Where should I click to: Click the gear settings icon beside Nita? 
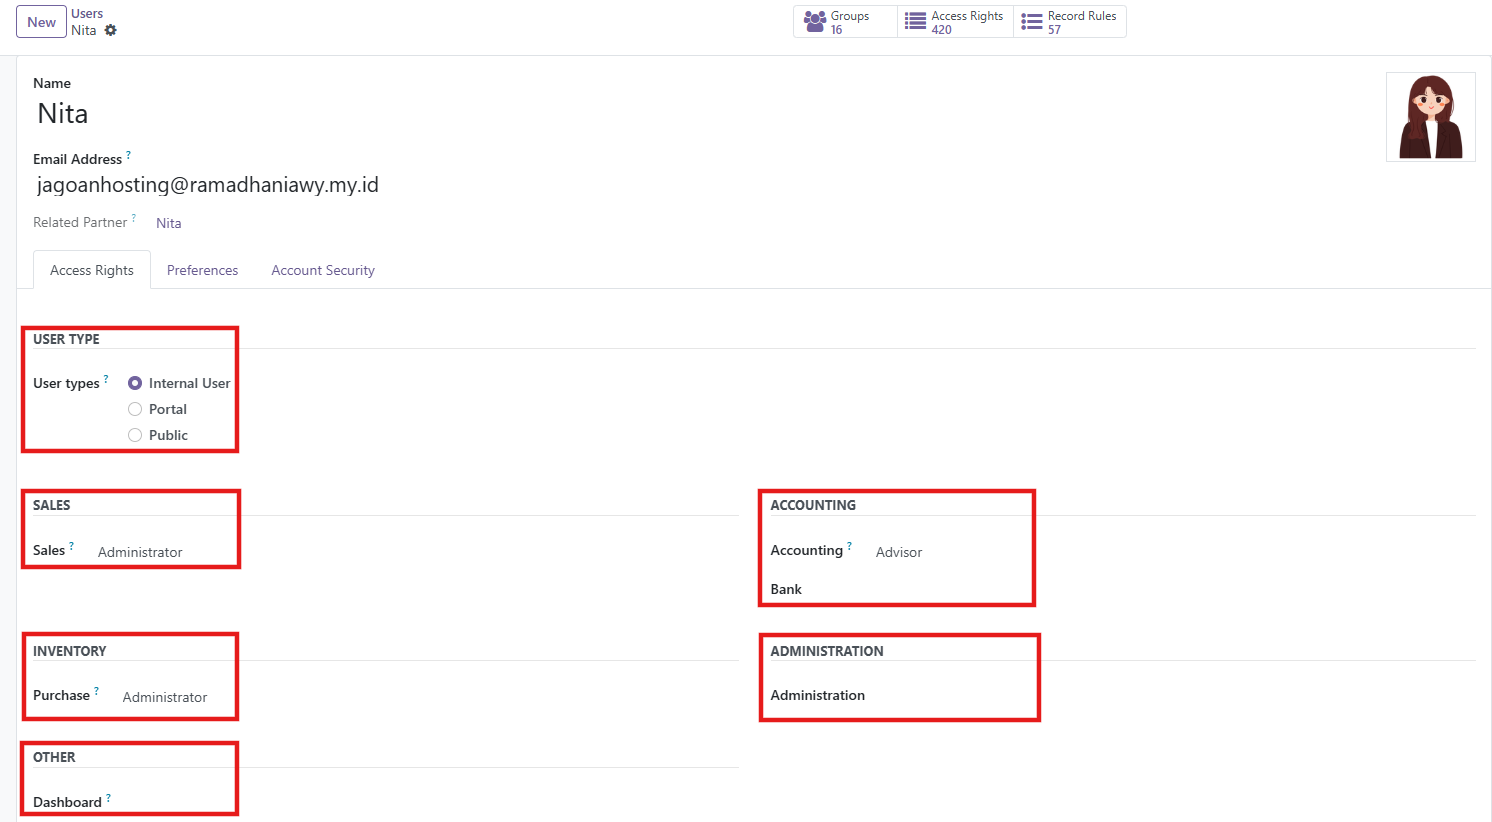[x=111, y=30]
